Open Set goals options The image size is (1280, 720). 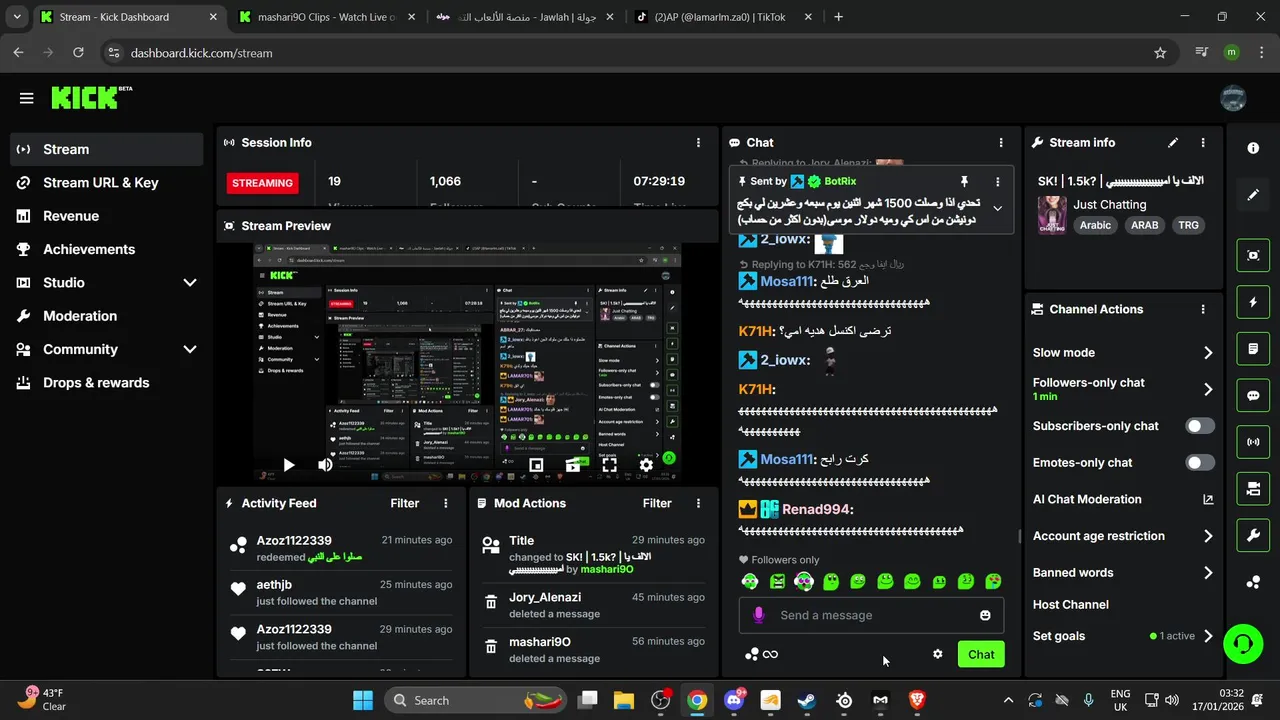point(1123,636)
